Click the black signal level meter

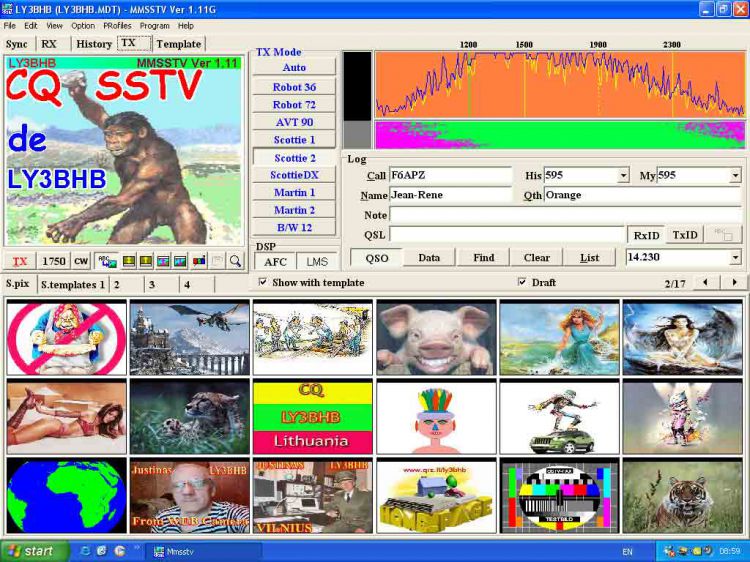357,86
